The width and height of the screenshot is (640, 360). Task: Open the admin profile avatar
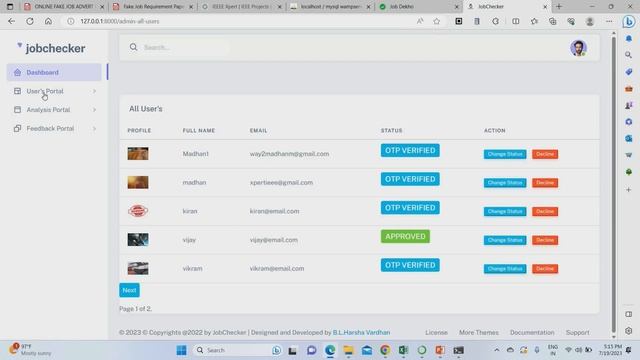point(578,48)
